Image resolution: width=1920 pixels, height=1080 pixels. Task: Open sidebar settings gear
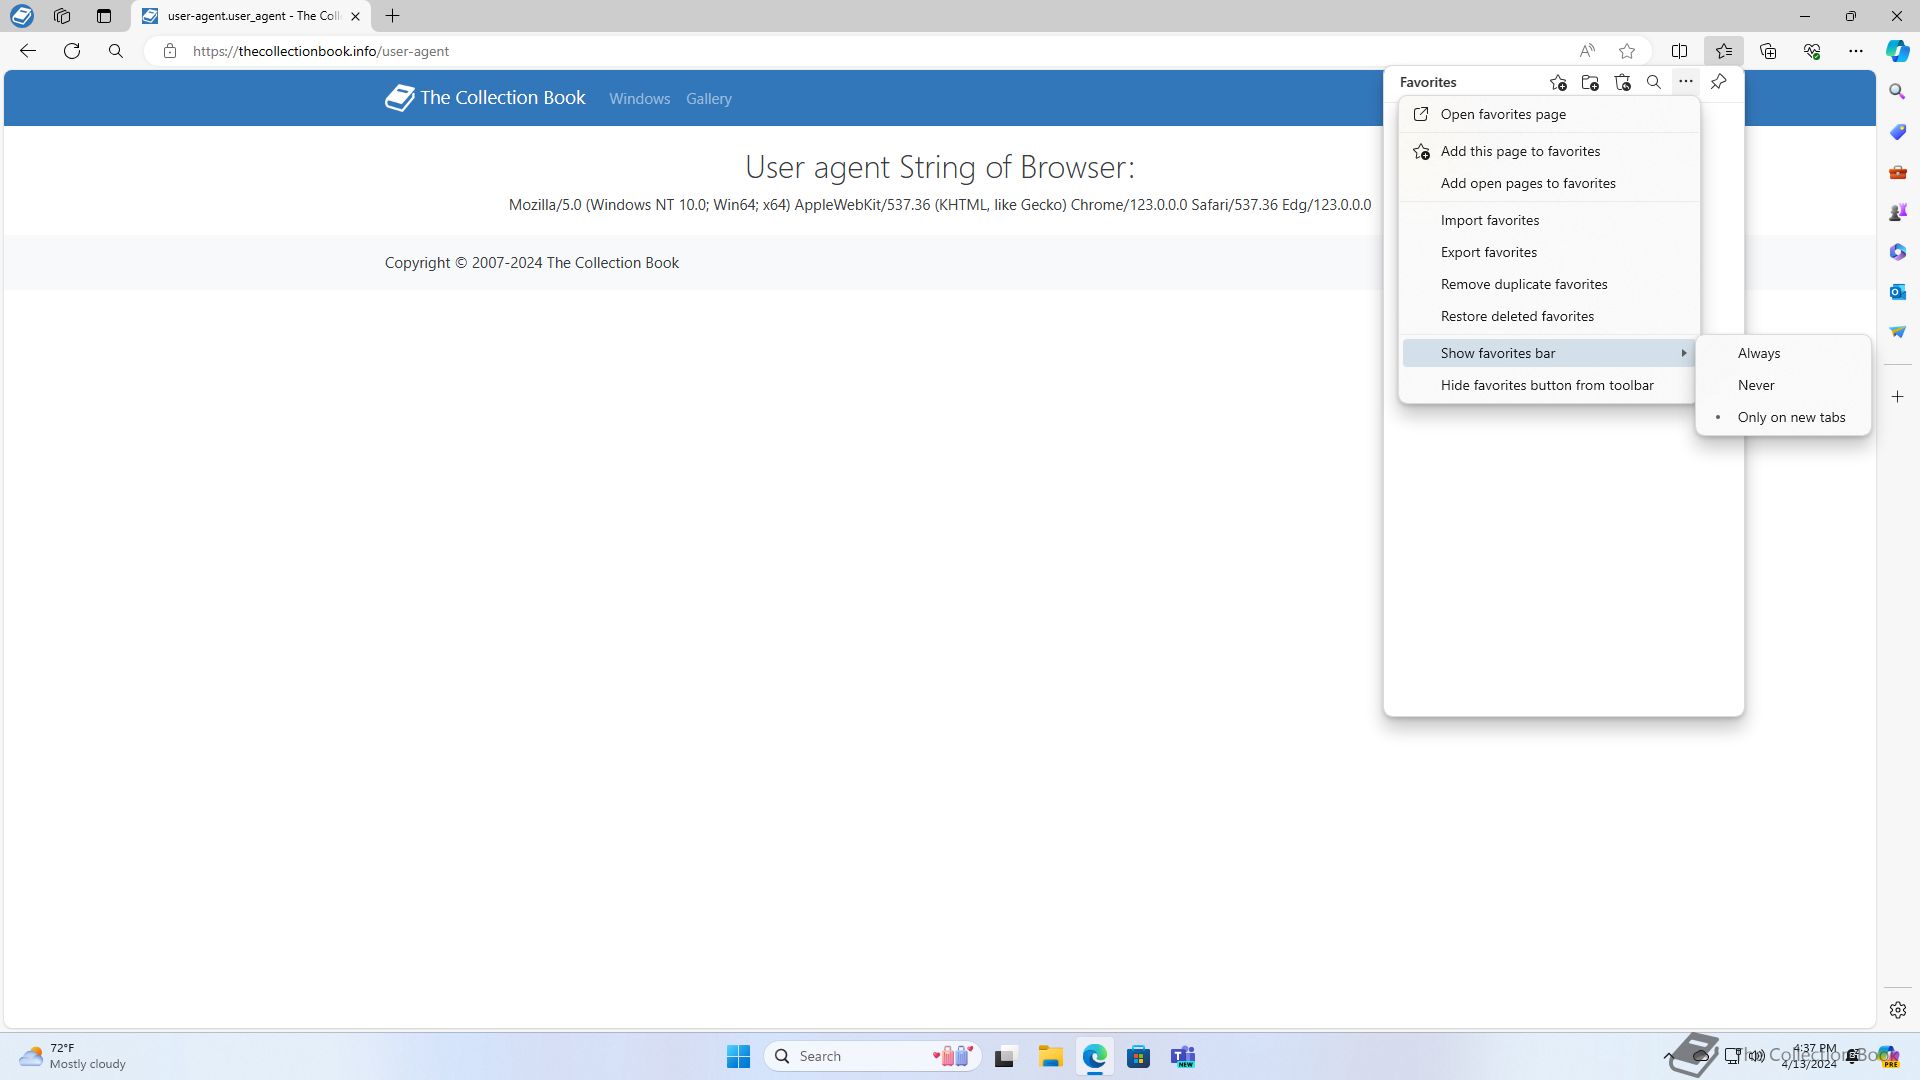[x=1898, y=1010]
